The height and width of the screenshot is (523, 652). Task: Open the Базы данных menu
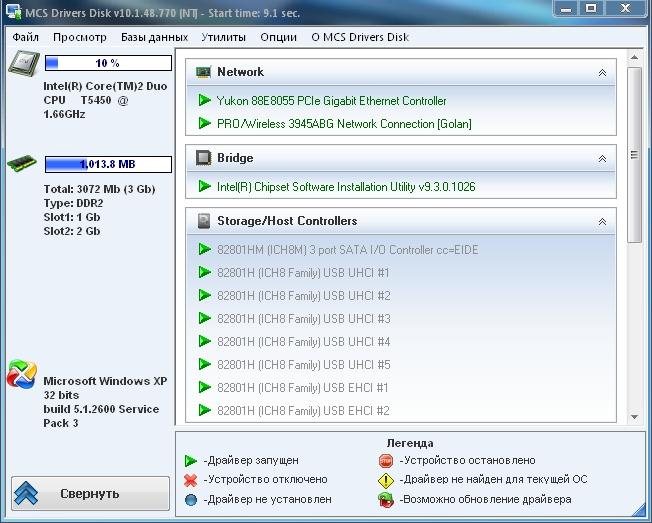tap(154, 37)
